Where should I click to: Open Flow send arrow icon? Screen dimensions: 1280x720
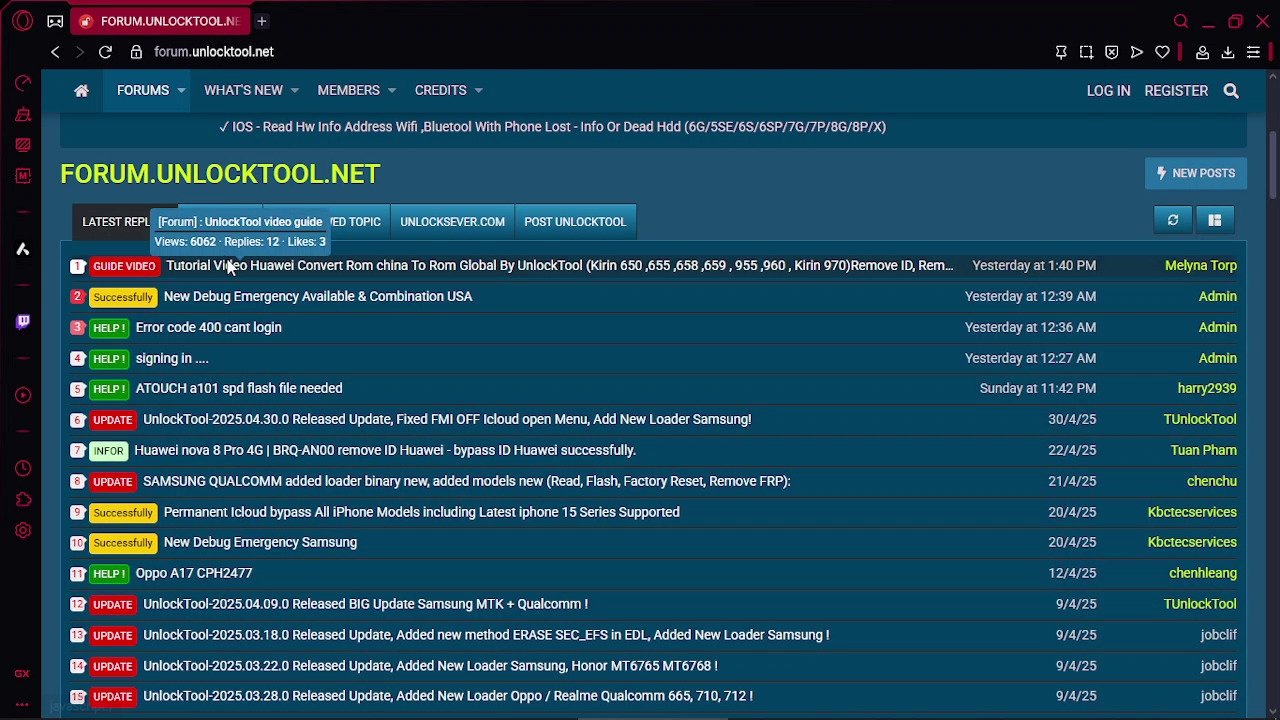[1136, 52]
